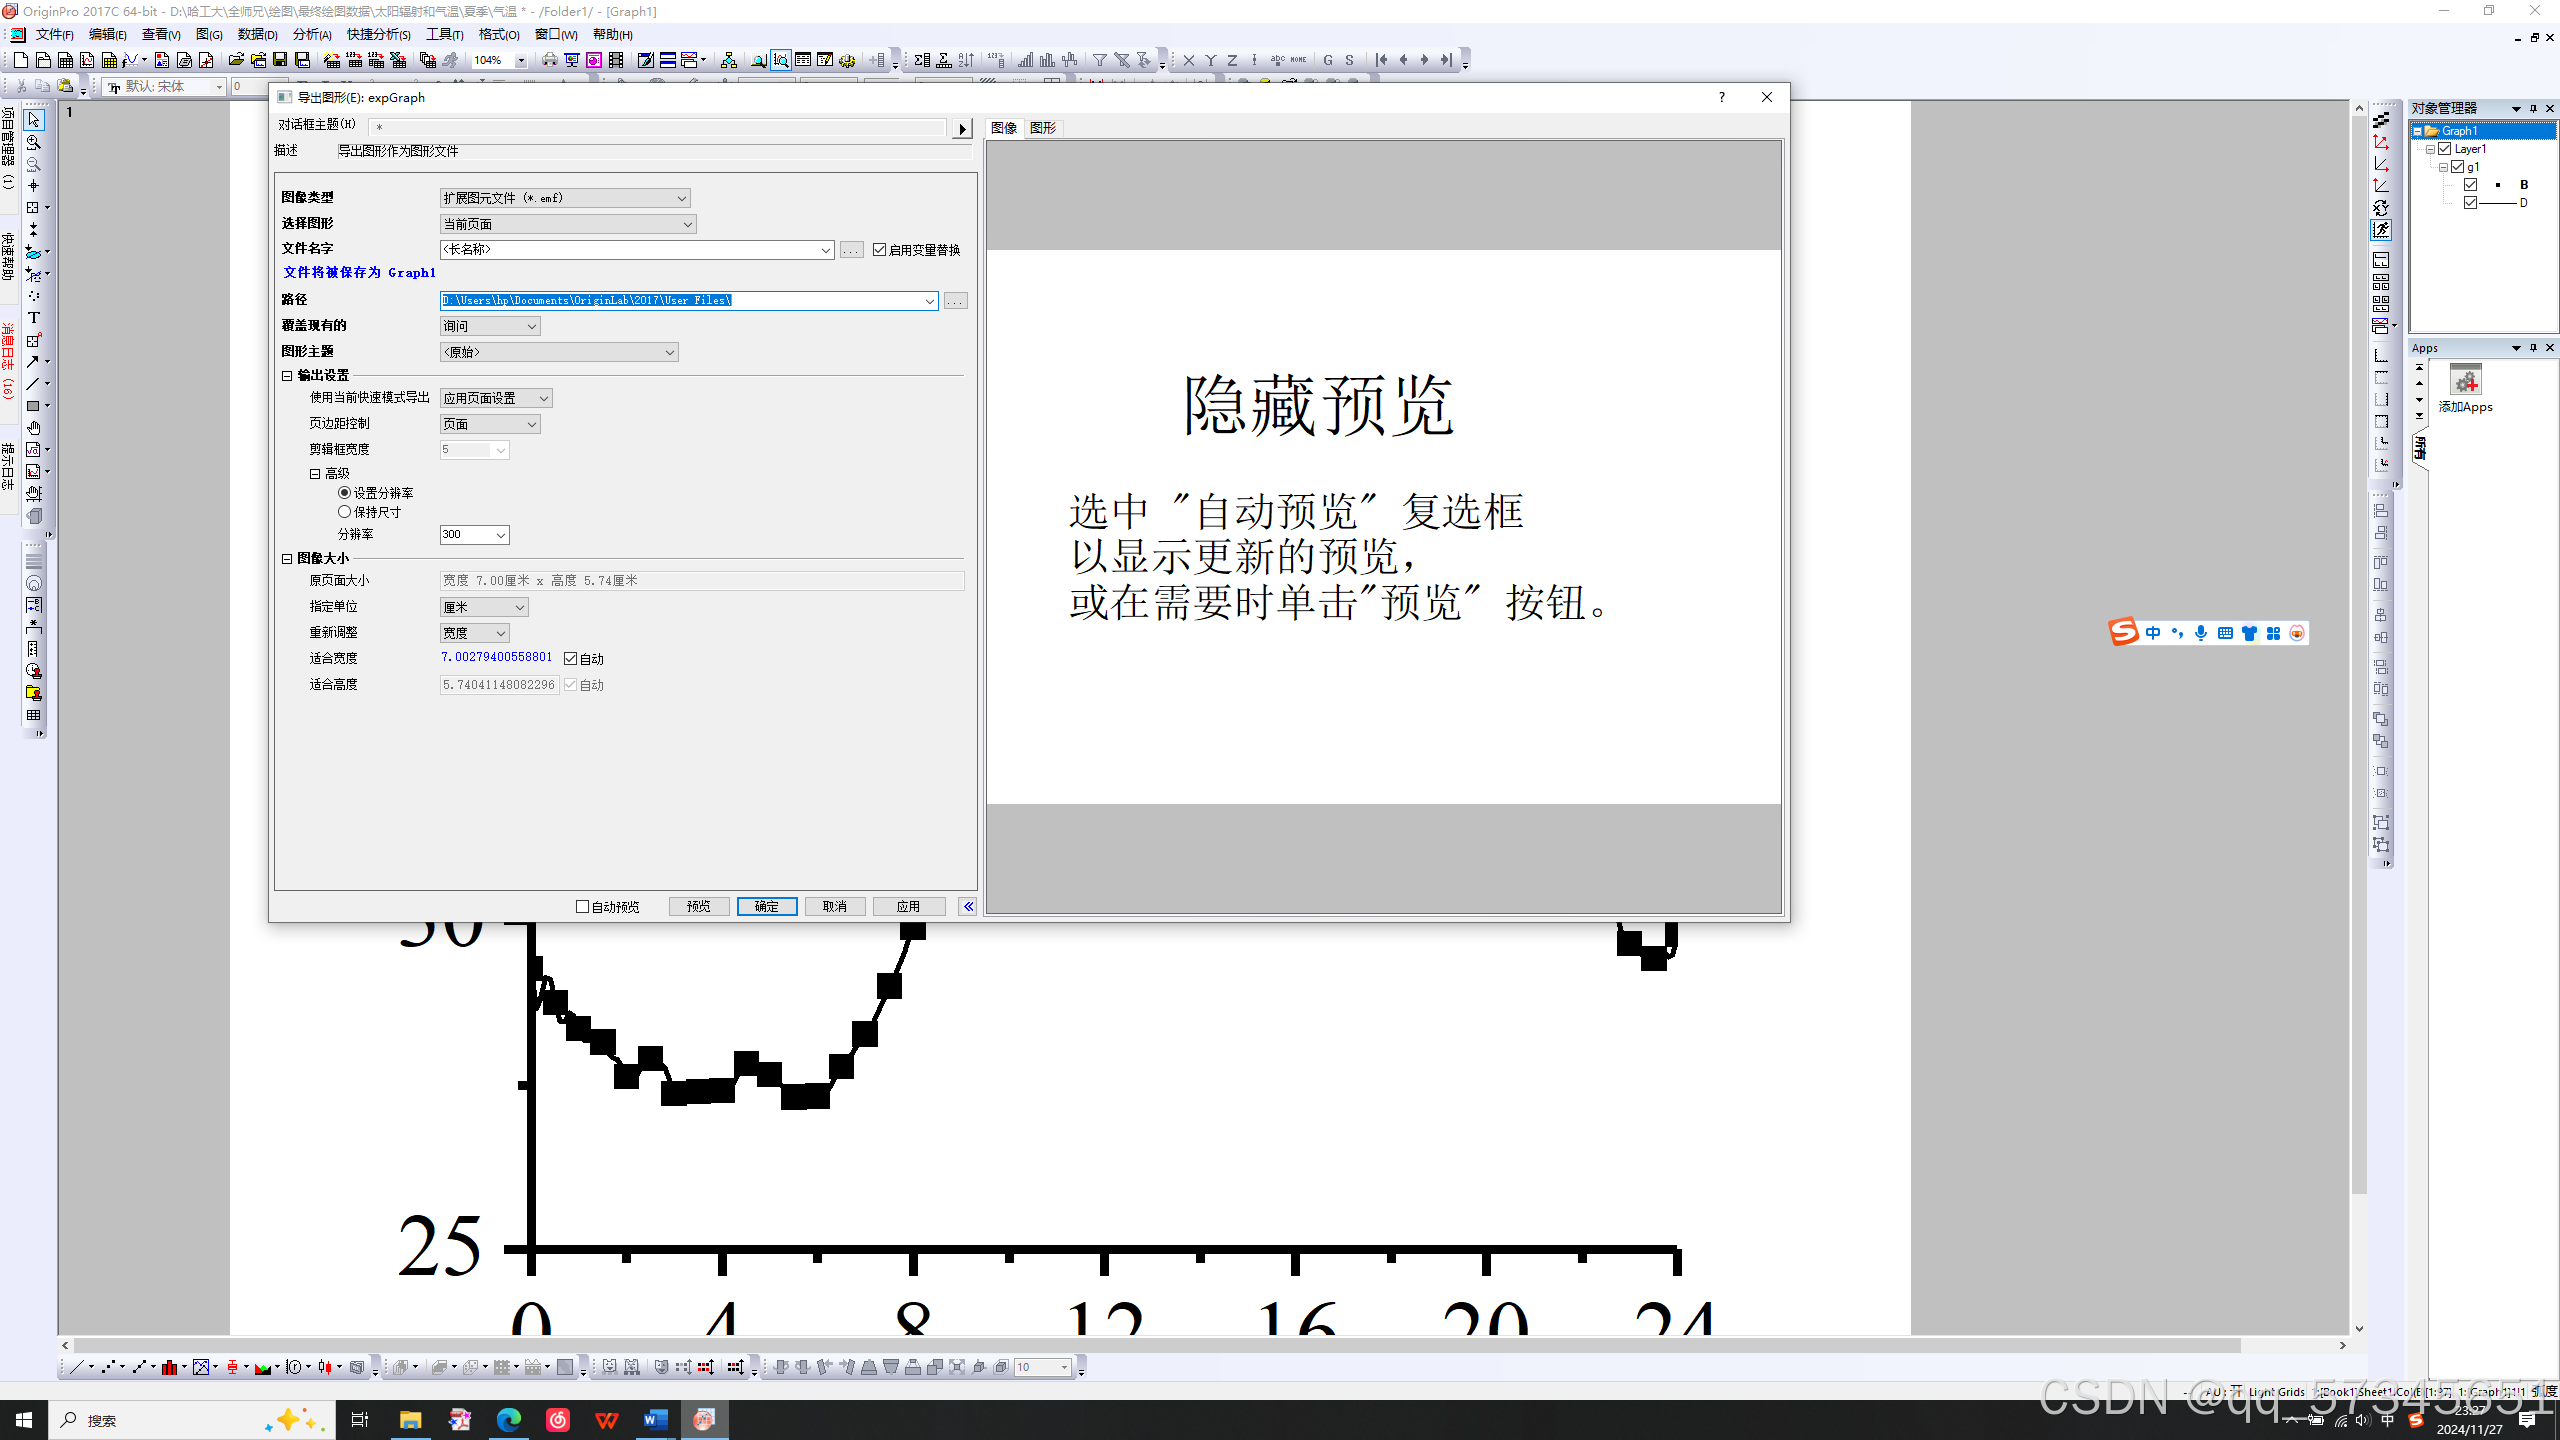
Task: Click the 确定 button
Action: (x=766, y=906)
